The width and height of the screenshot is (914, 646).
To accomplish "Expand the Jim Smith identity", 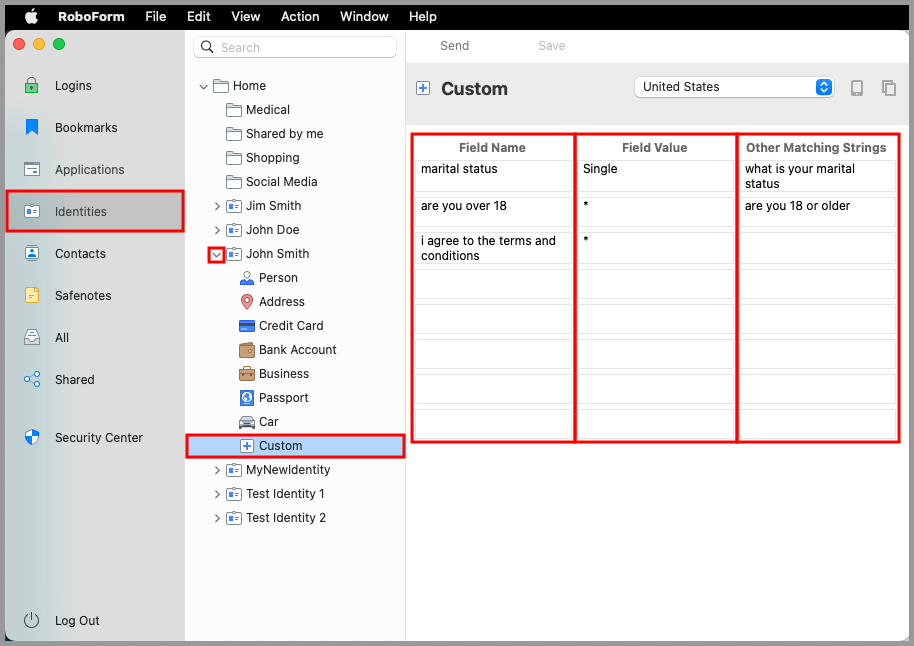I will pyautogui.click(x=217, y=206).
